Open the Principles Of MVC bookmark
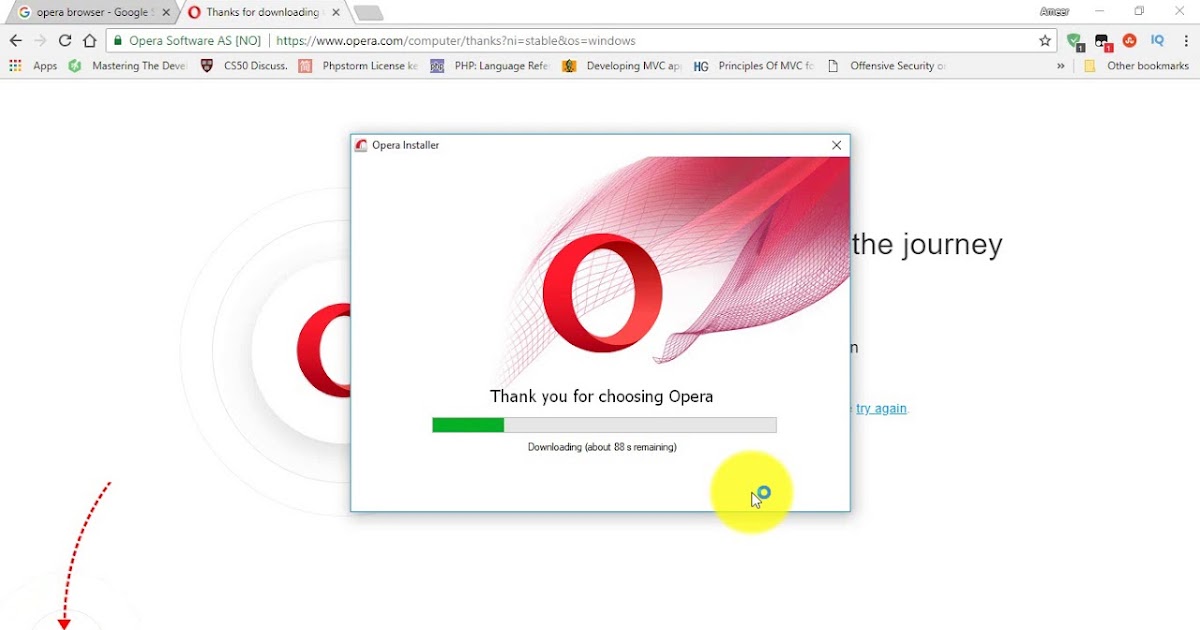This screenshot has width=1200, height=630. click(754, 66)
